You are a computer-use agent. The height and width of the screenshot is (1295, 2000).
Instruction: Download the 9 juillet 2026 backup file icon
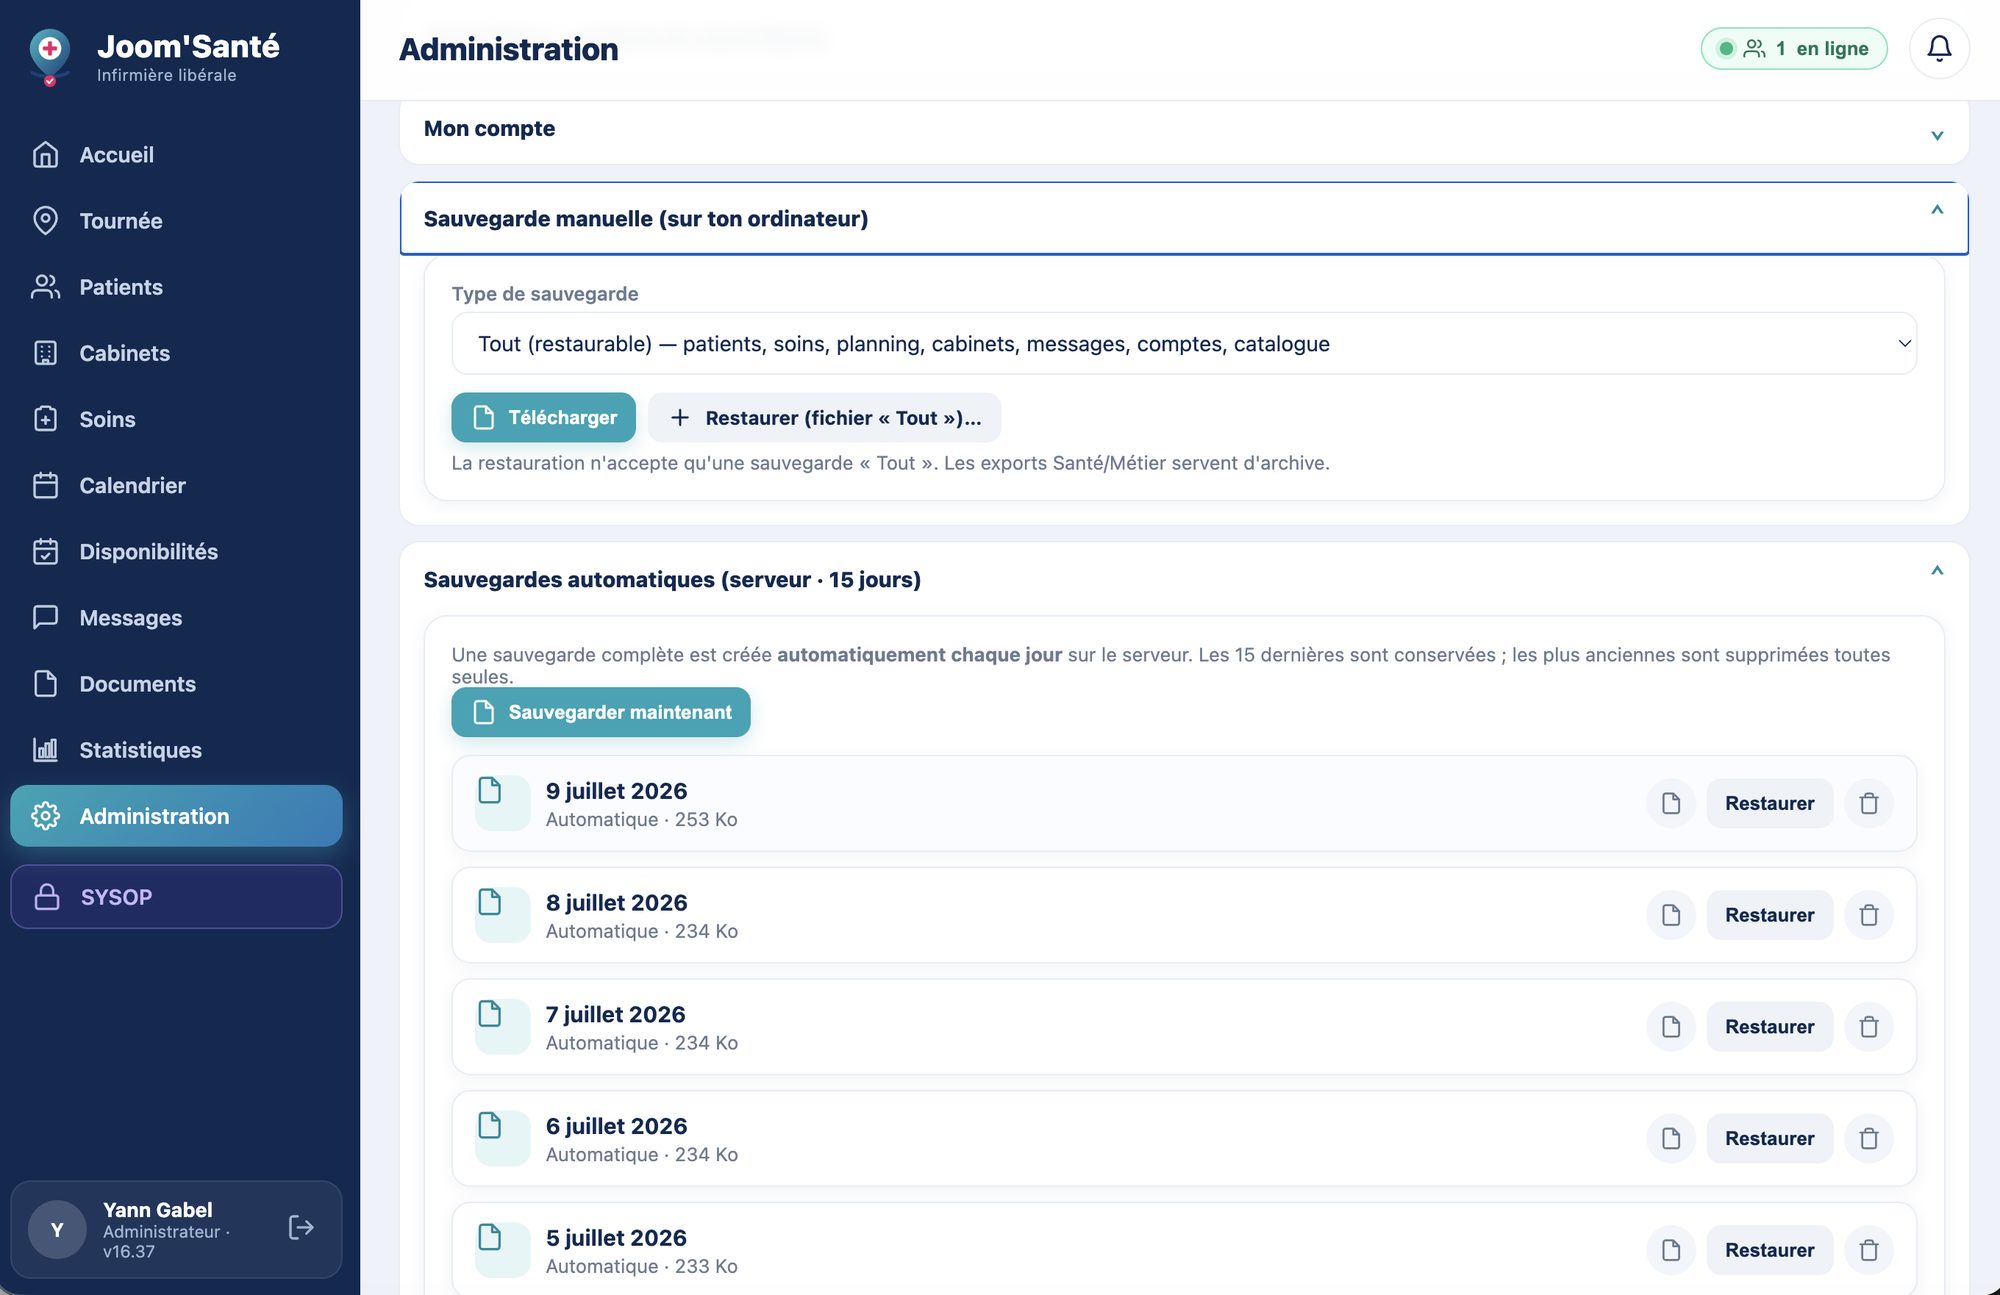(1671, 803)
